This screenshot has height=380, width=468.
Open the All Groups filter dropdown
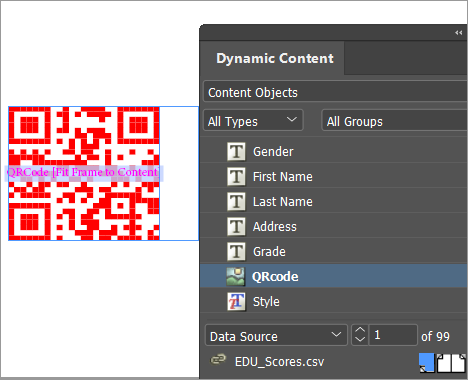[x=395, y=121]
